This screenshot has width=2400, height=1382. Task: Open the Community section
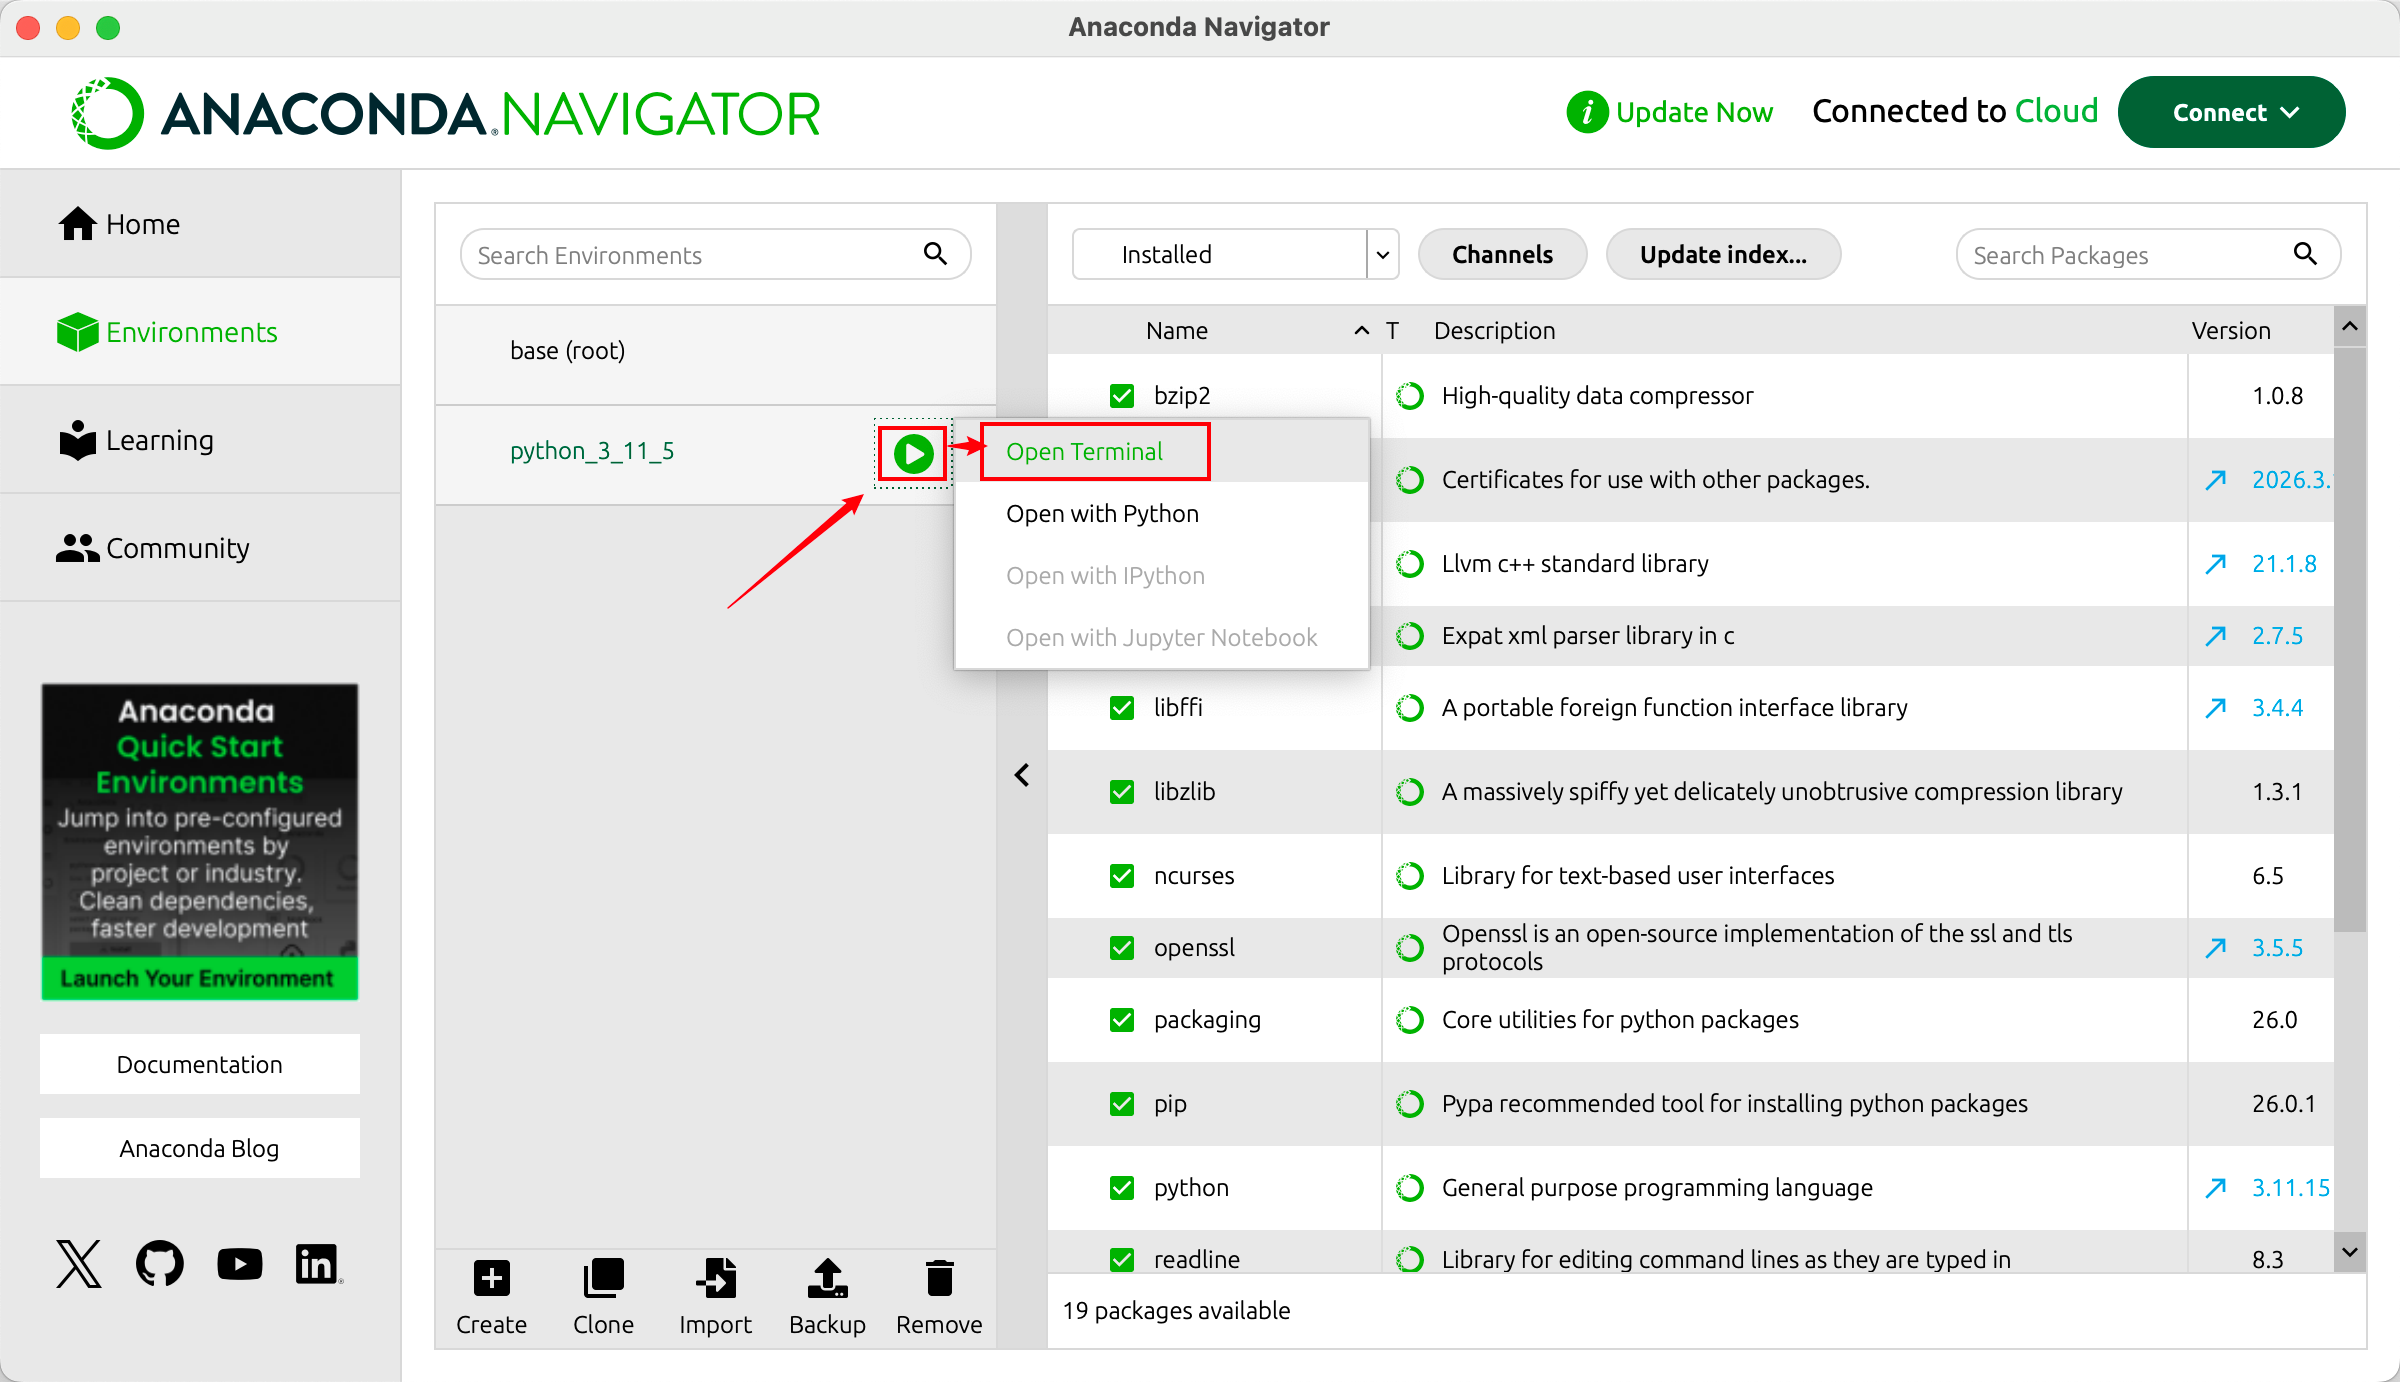(200, 548)
